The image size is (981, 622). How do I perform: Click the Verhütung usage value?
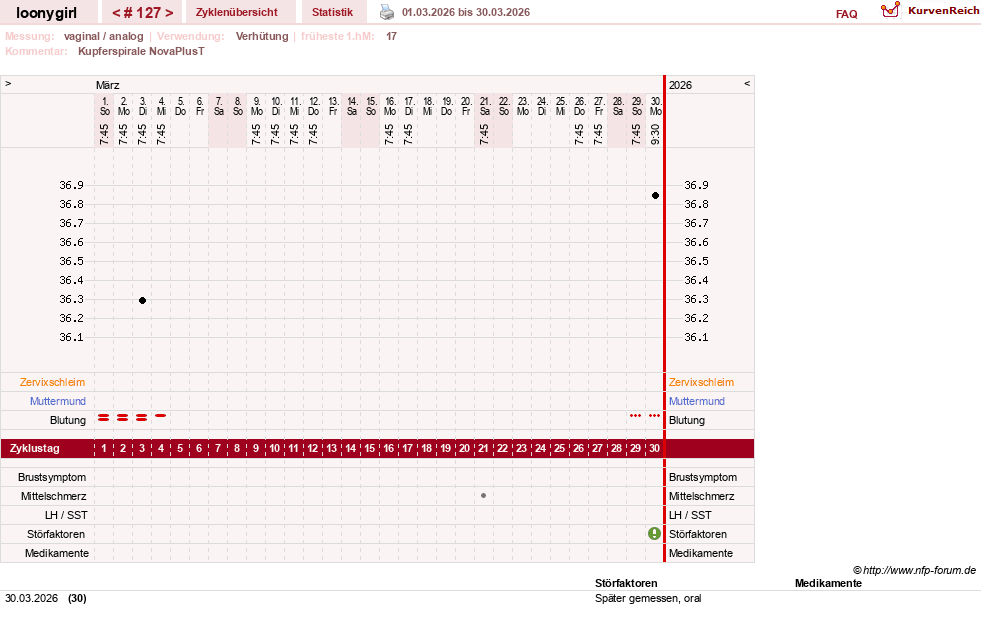(x=262, y=36)
